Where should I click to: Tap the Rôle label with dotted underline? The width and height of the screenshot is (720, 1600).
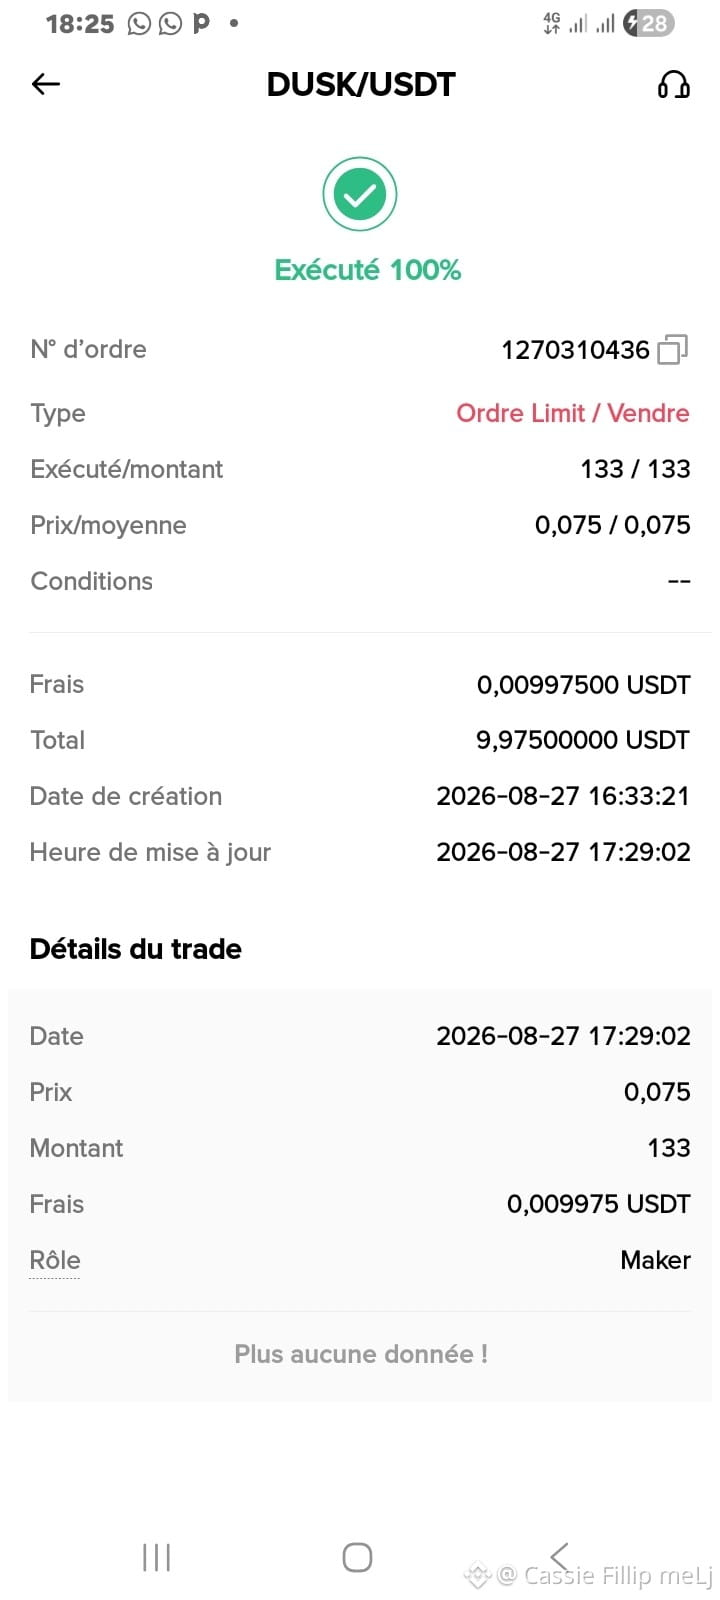[x=55, y=1260]
